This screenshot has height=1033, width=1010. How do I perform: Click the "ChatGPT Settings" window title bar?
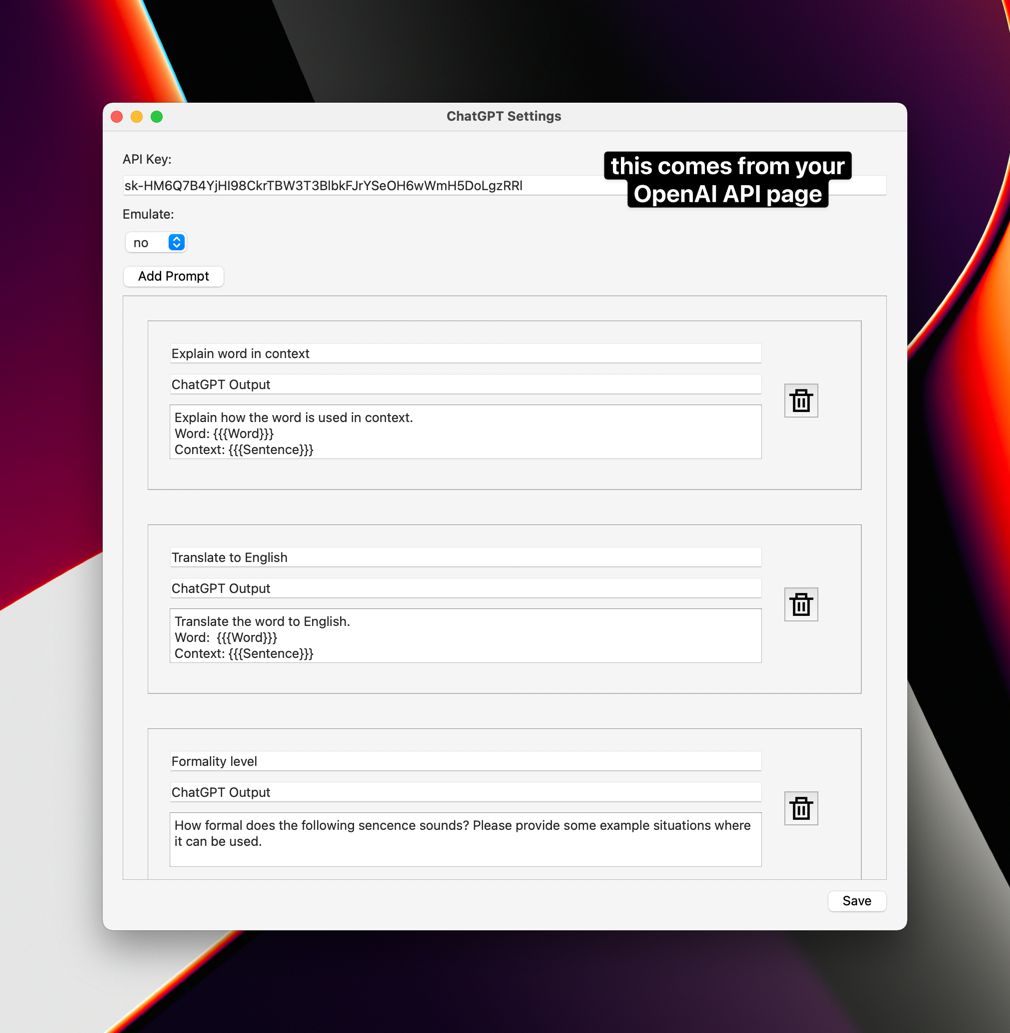tap(504, 117)
